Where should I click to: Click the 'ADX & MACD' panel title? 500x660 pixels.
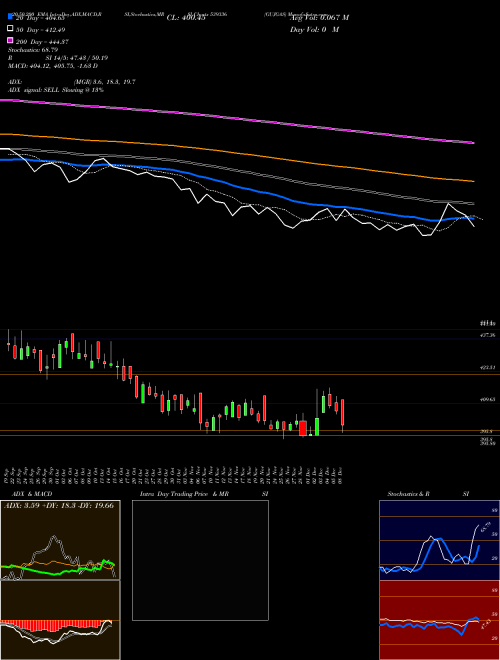pyautogui.click(x=32, y=494)
